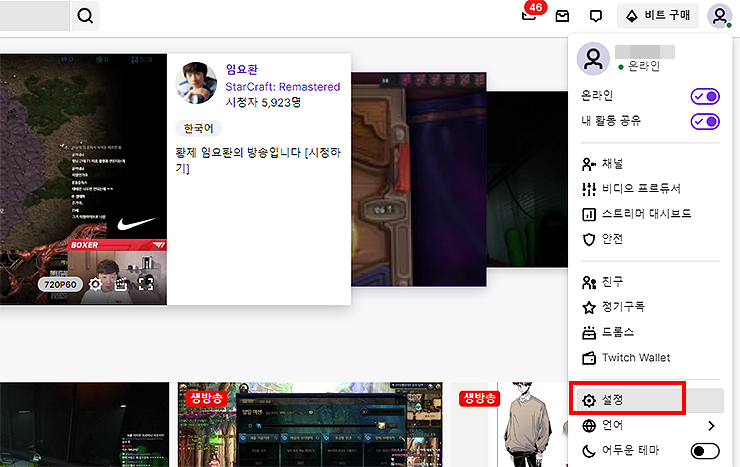Click the top-right profile avatar icon
Image resolution: width=740 pixels, height=467 pixels.
coord(719,16)
